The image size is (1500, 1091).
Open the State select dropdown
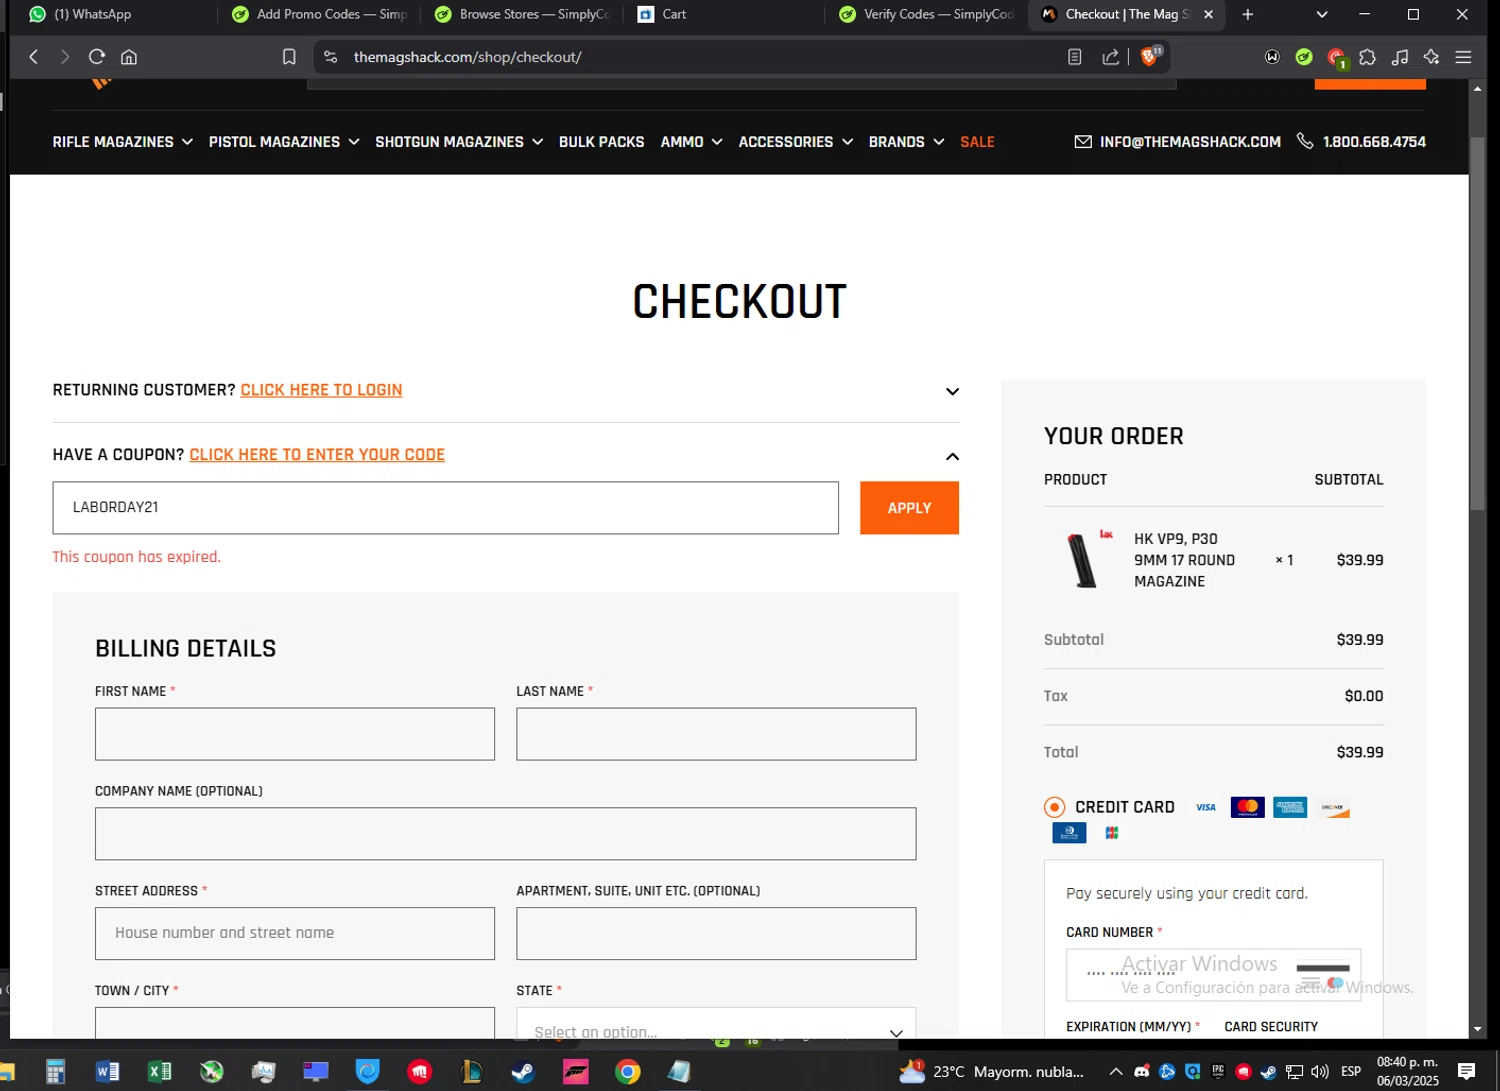[x=716, y=1024]
